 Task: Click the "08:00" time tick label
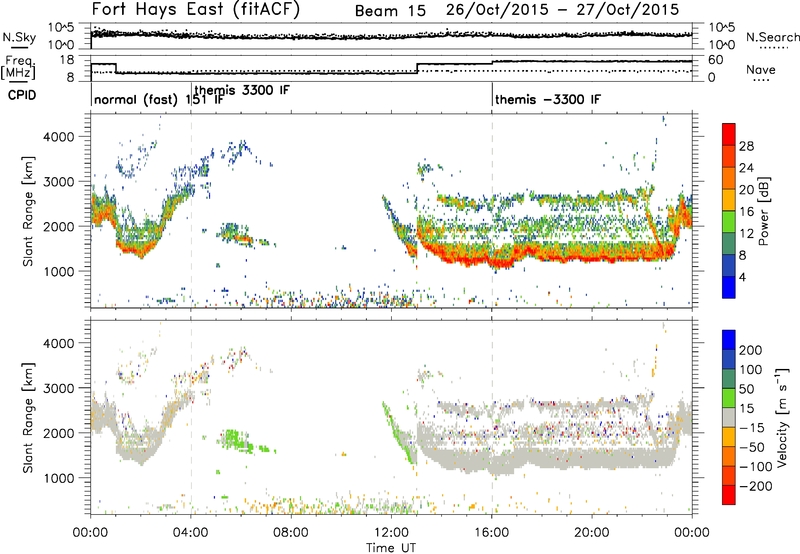click(291, 533)
